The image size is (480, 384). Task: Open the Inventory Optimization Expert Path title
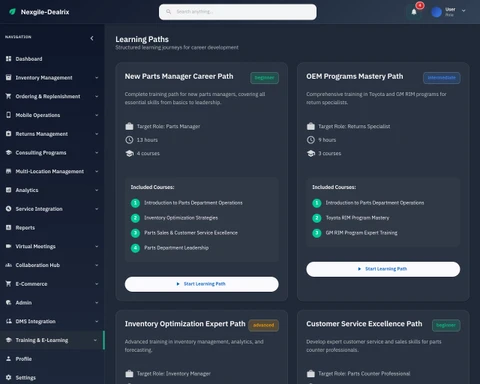[x=185, y=324]
